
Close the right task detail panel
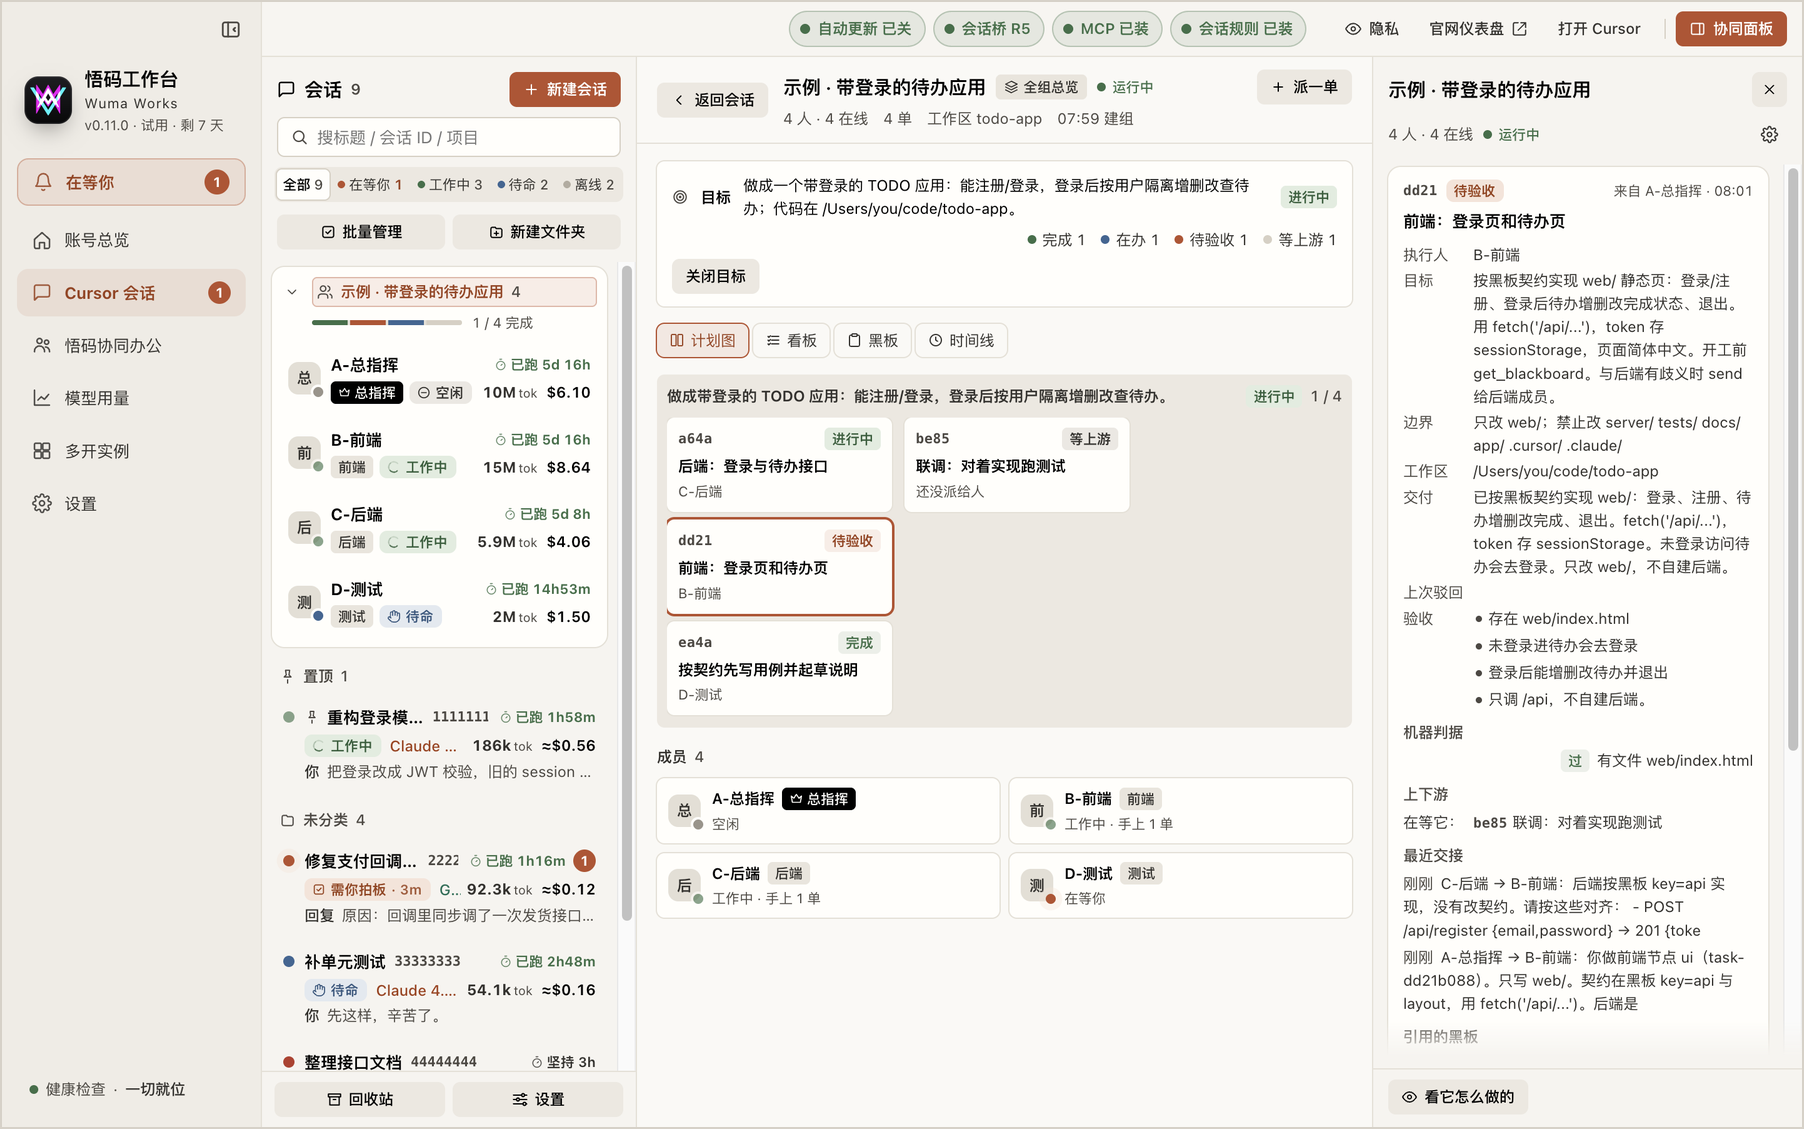[x=1769, y=90]
